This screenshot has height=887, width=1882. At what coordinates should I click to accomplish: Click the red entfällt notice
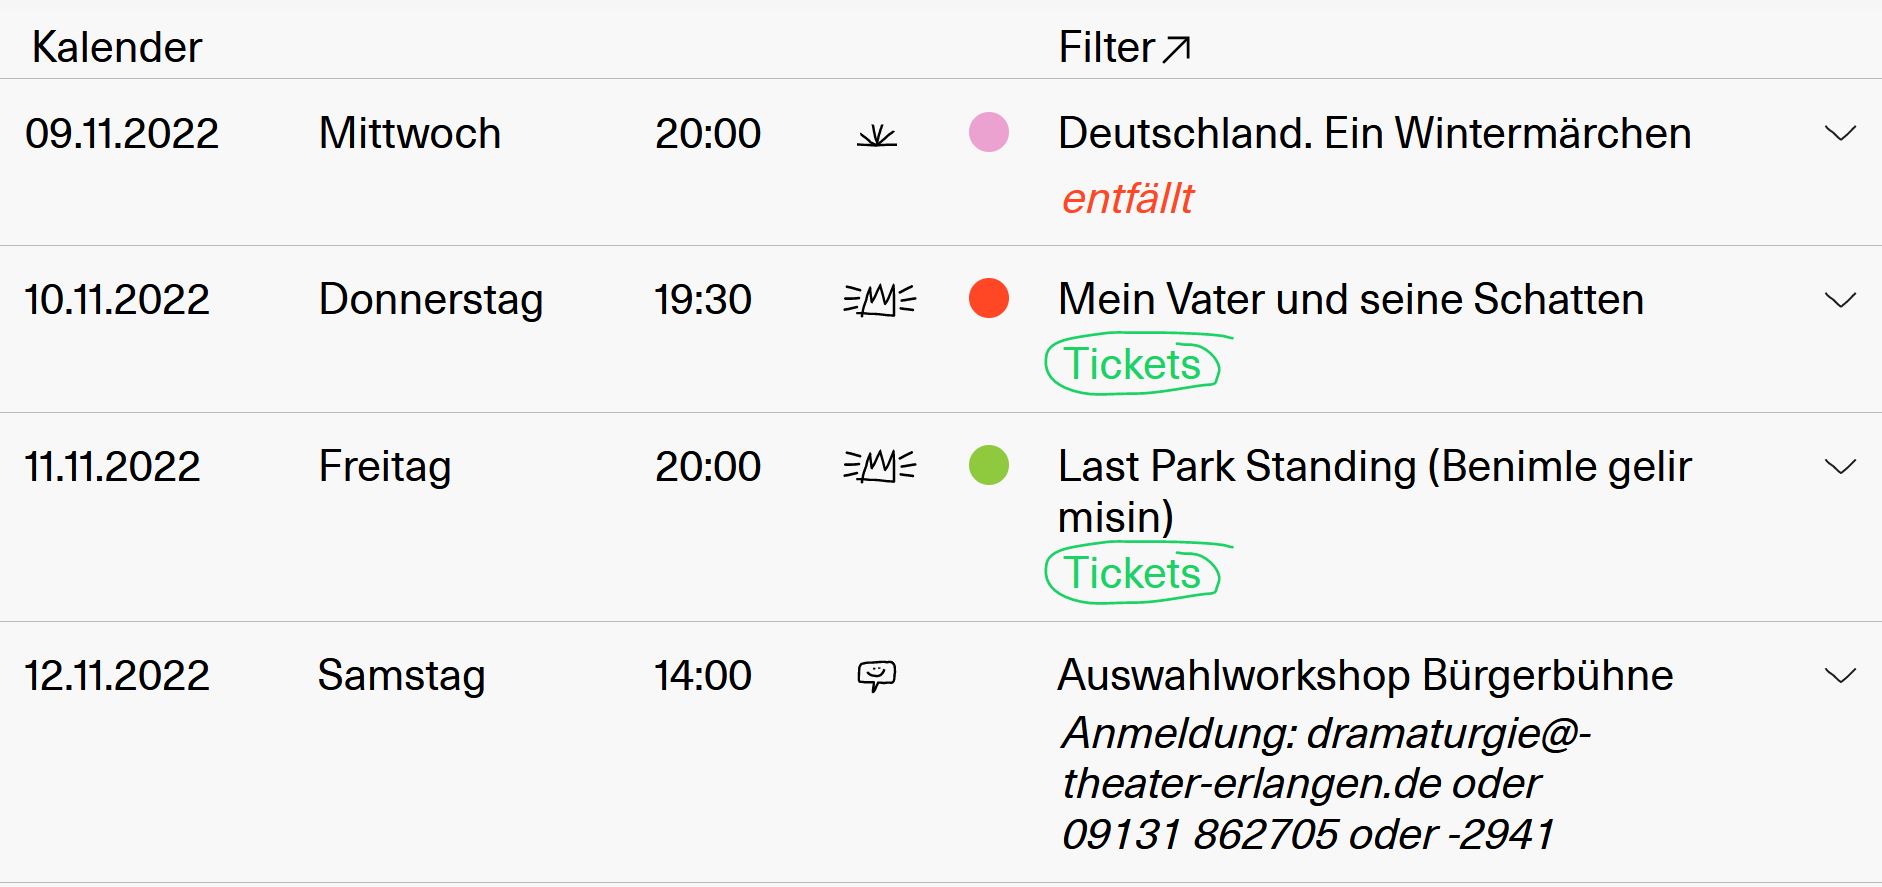pyautogui.click(x=1127, y=199)
